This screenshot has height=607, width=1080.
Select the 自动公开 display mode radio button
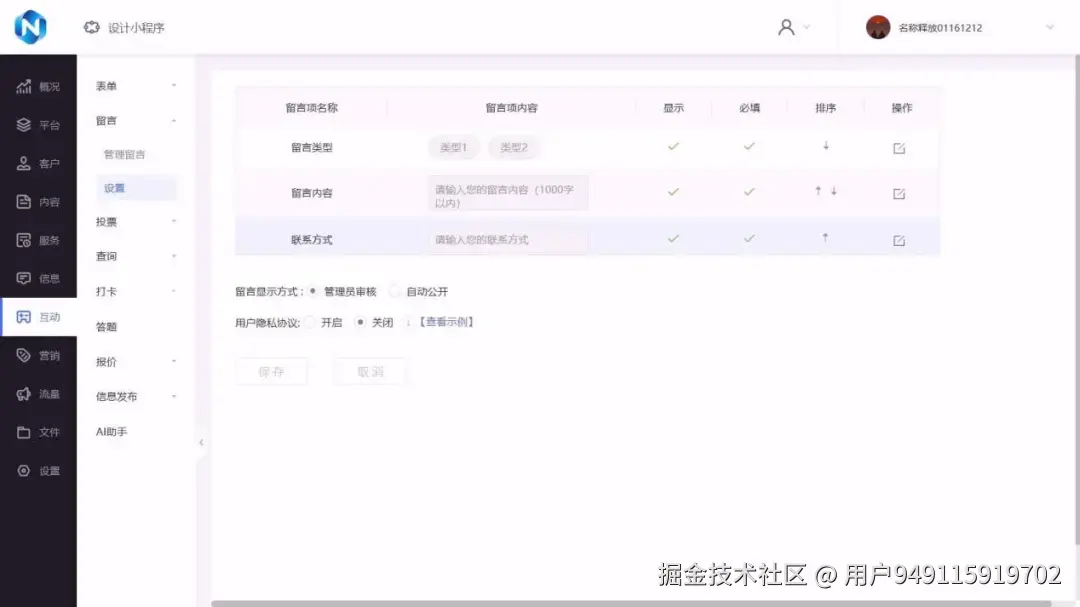pos(398,291)
